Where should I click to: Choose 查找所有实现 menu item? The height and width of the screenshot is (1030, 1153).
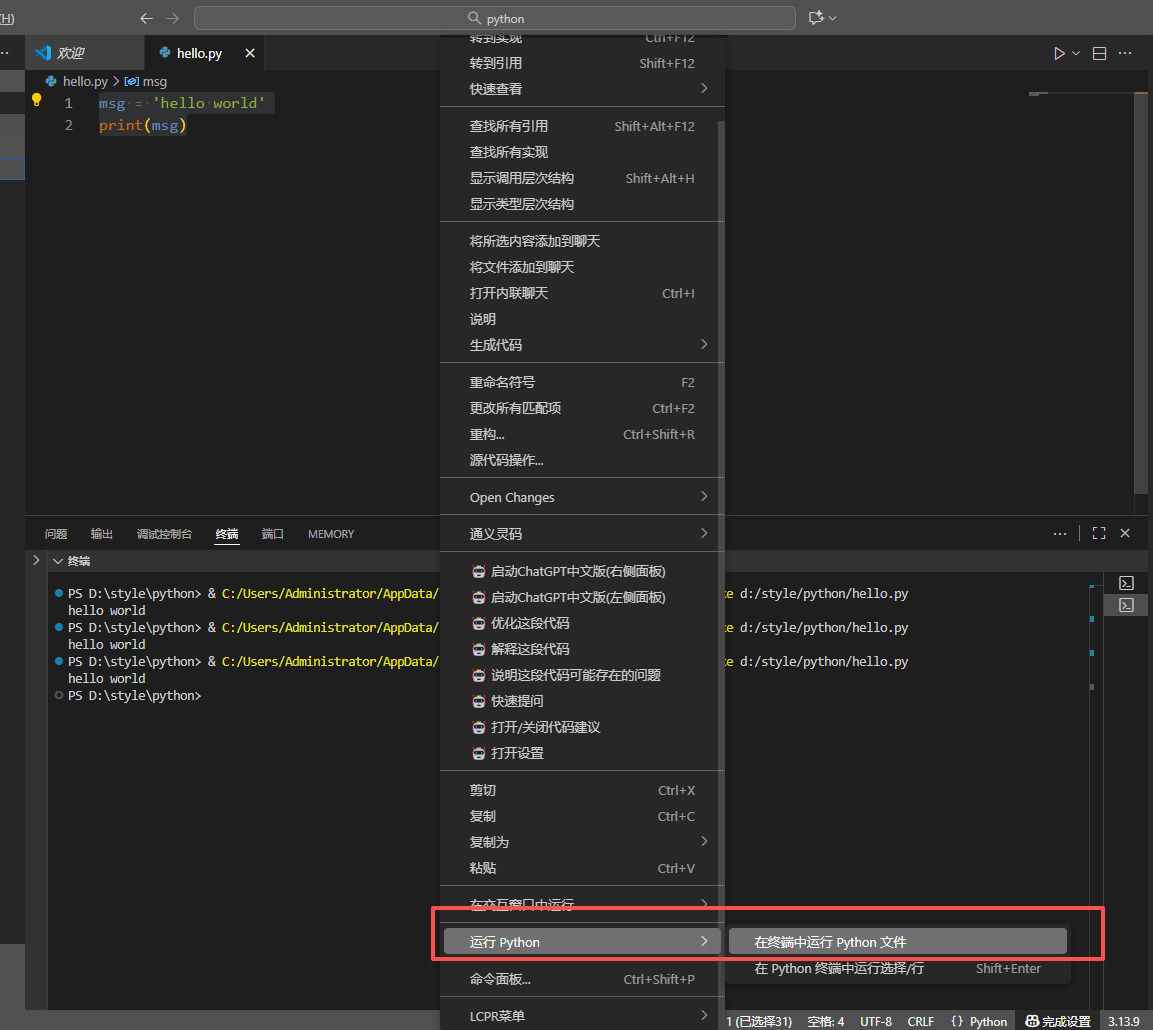click(x=582, y=152)
